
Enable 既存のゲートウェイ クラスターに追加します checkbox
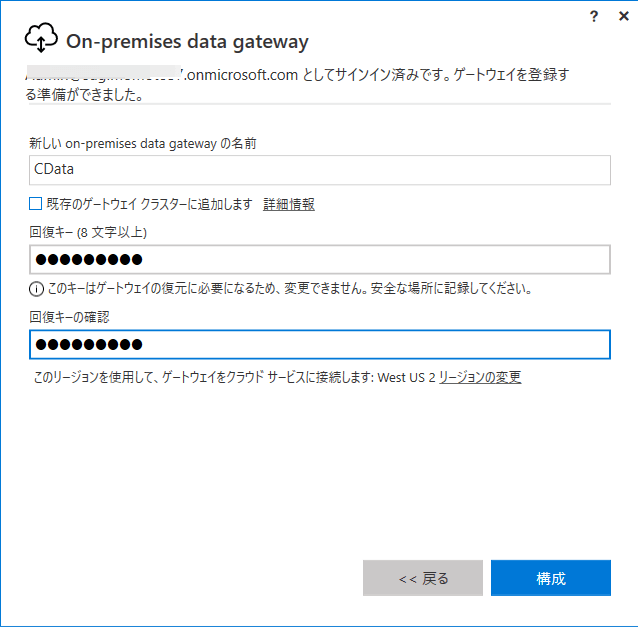[36, 204]
